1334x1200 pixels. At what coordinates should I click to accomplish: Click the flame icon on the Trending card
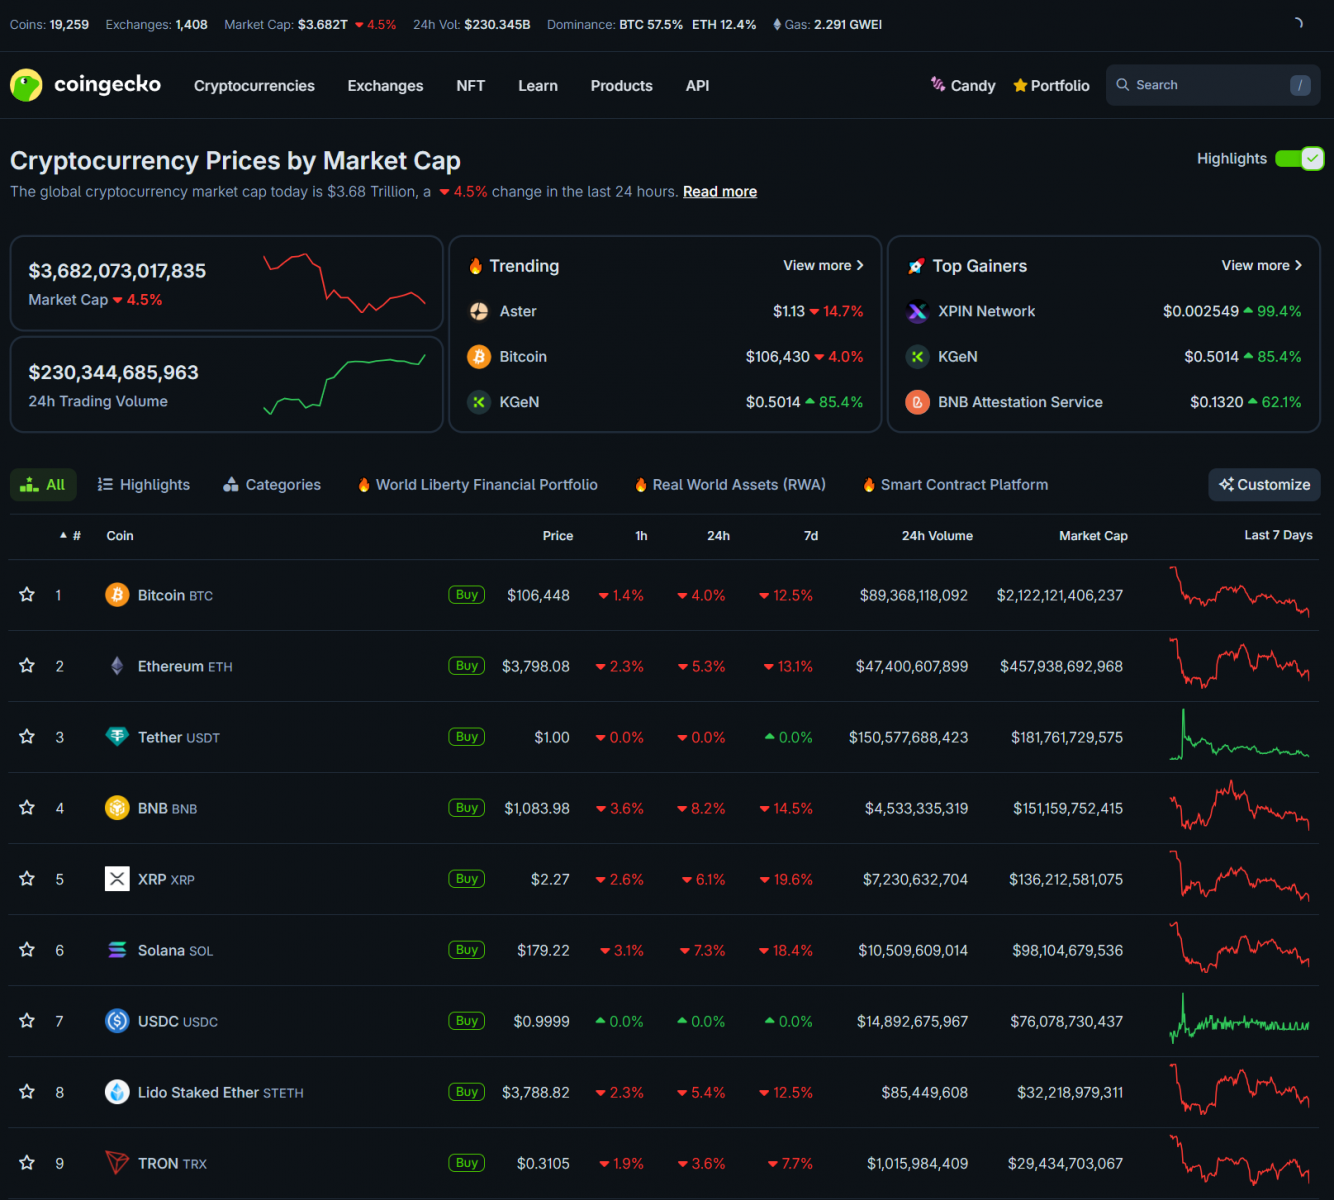pos(476,266)
